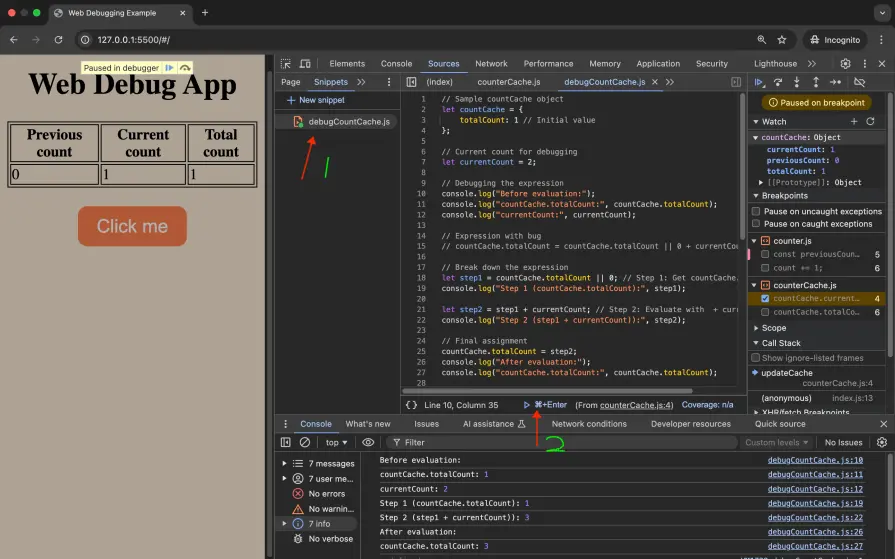Click the Step over next function icon
This screenshot has width=895, height=559.
[x=777, y=82]
